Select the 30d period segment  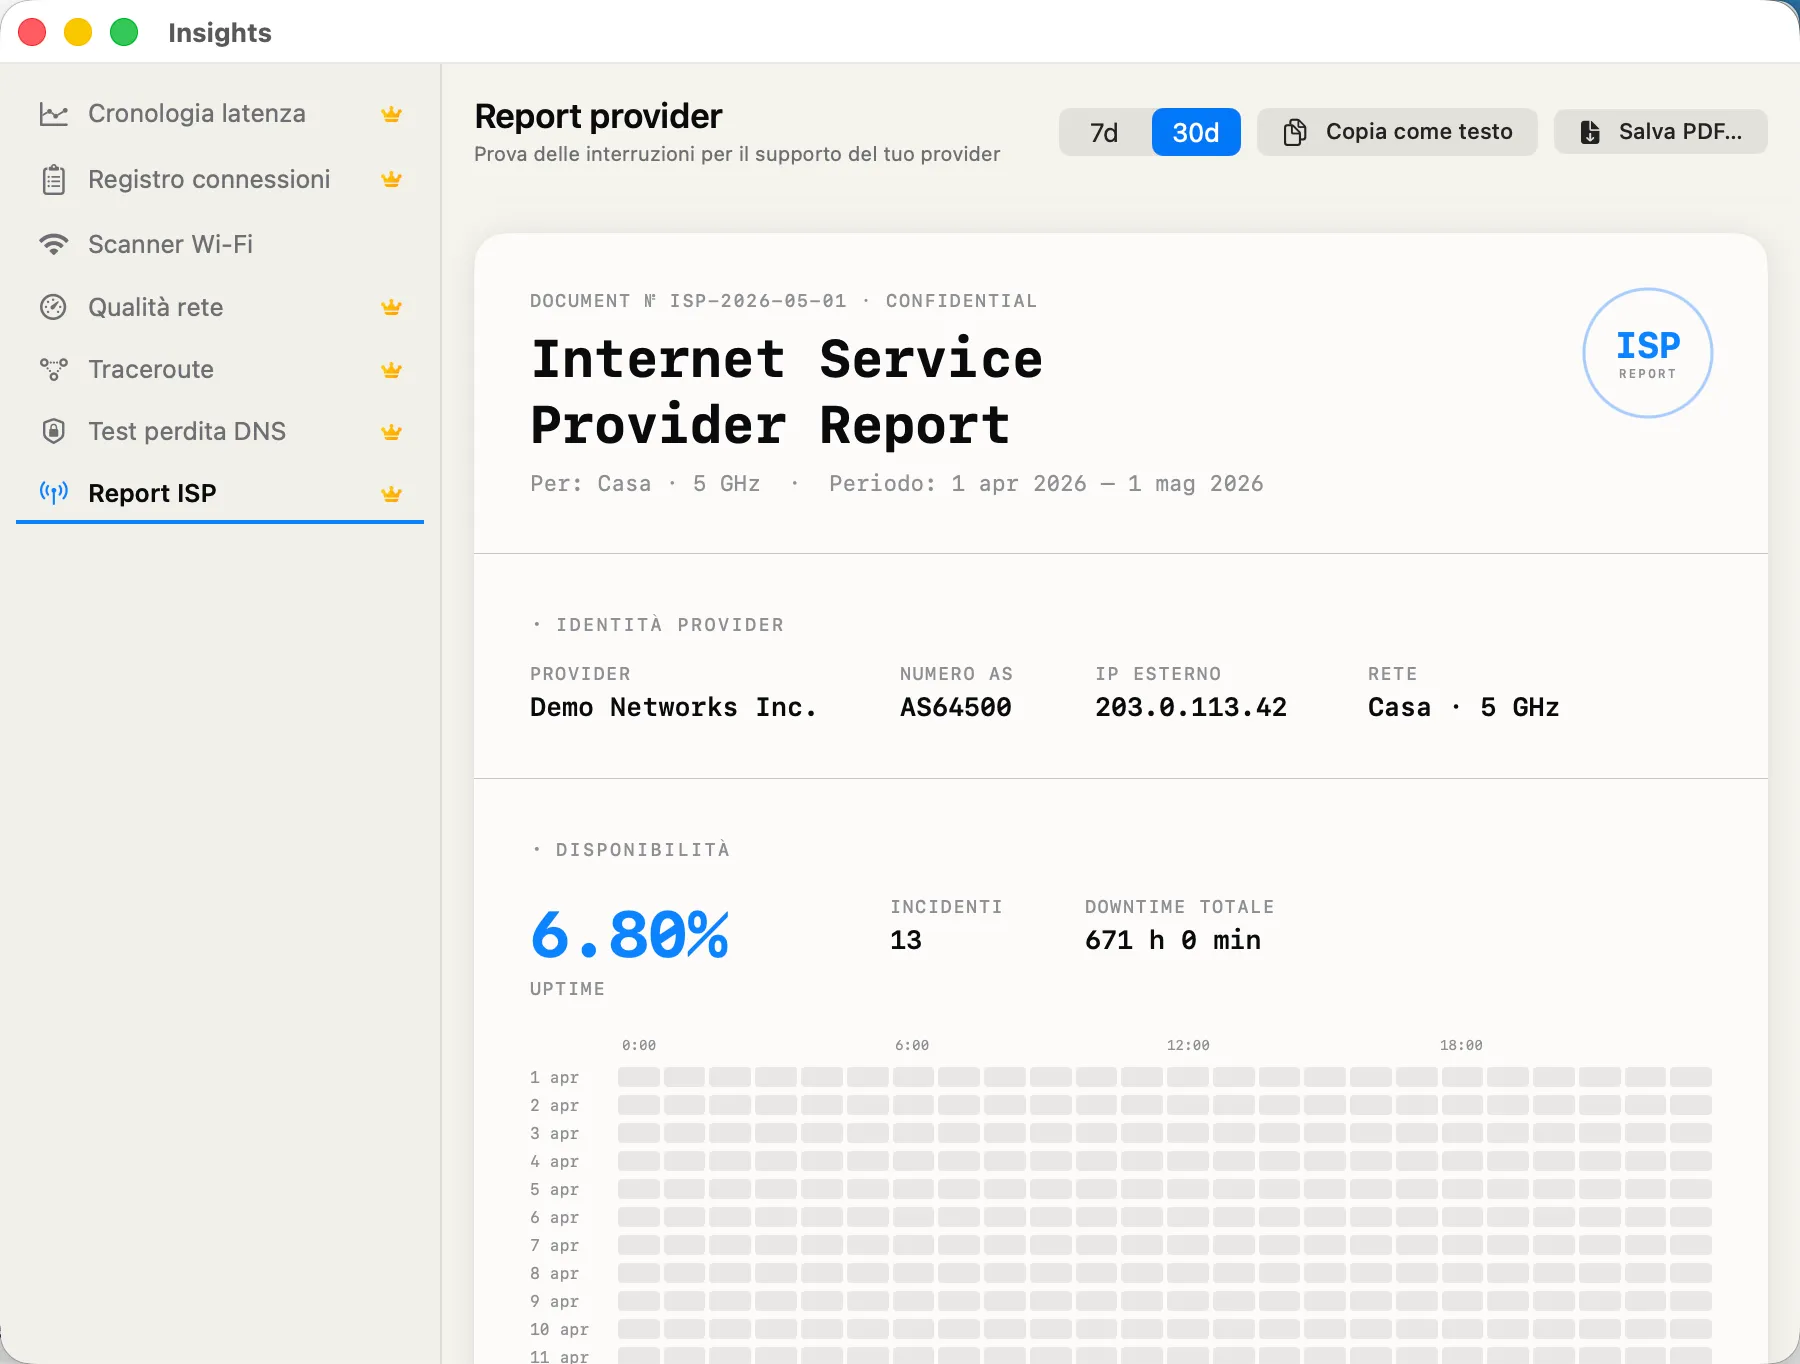tap(1196, 132)
